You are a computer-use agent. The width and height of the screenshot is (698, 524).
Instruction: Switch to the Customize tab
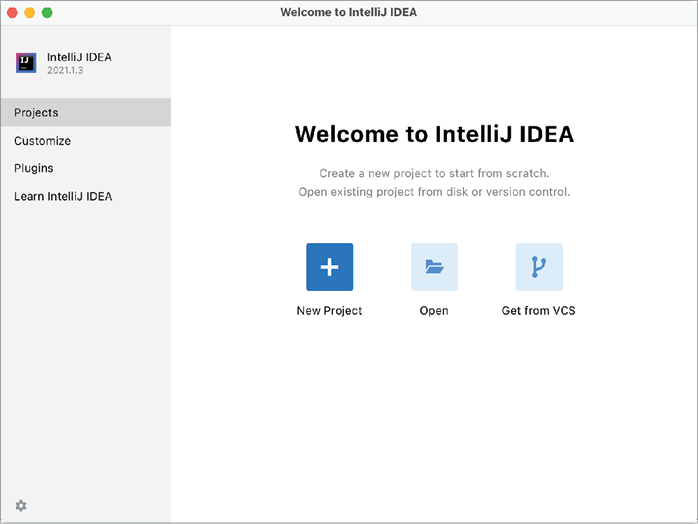click(42, 141)
